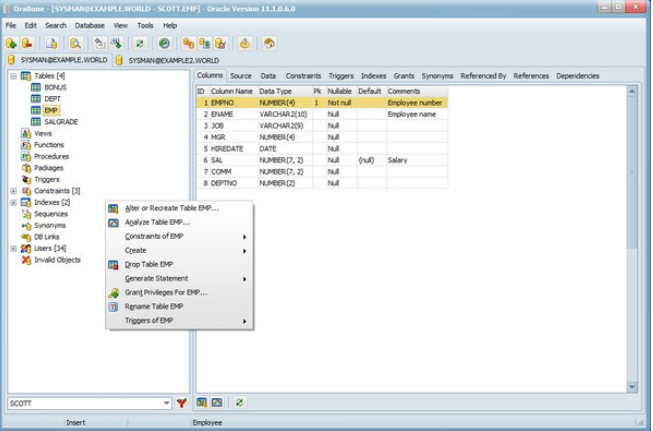Click the Salary comment cell
Viewport: 653px width, 431px height.
[417, 160]
